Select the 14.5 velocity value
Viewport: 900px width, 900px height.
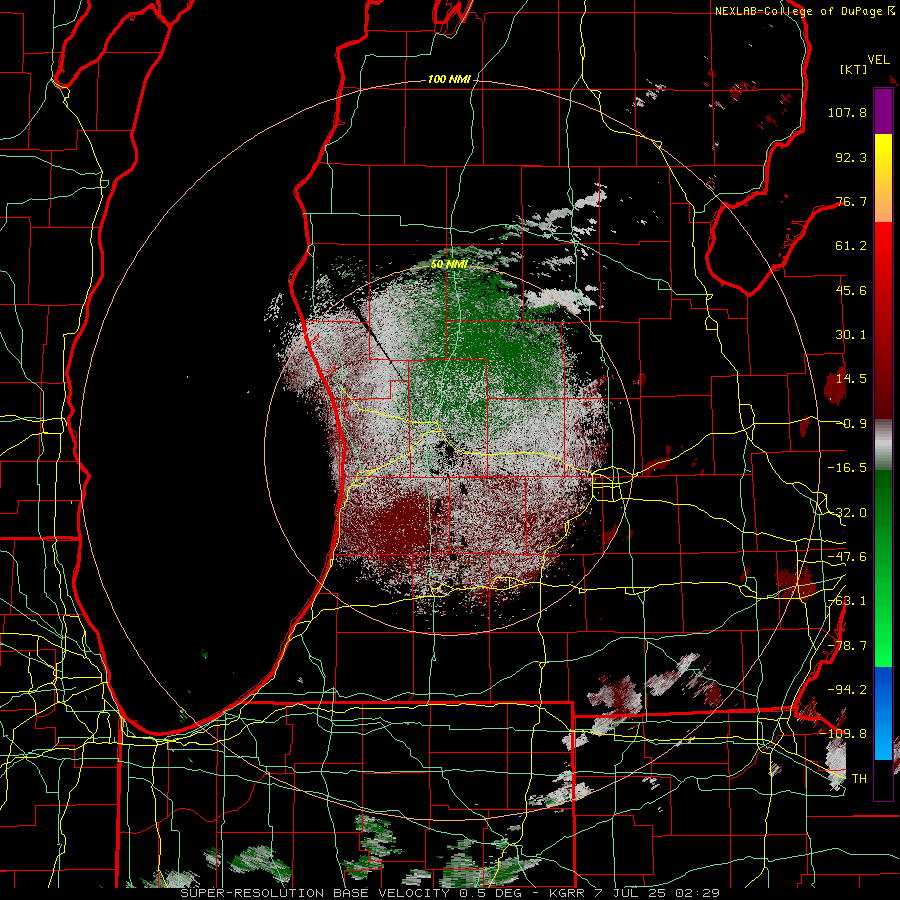(x=851, y=379)
